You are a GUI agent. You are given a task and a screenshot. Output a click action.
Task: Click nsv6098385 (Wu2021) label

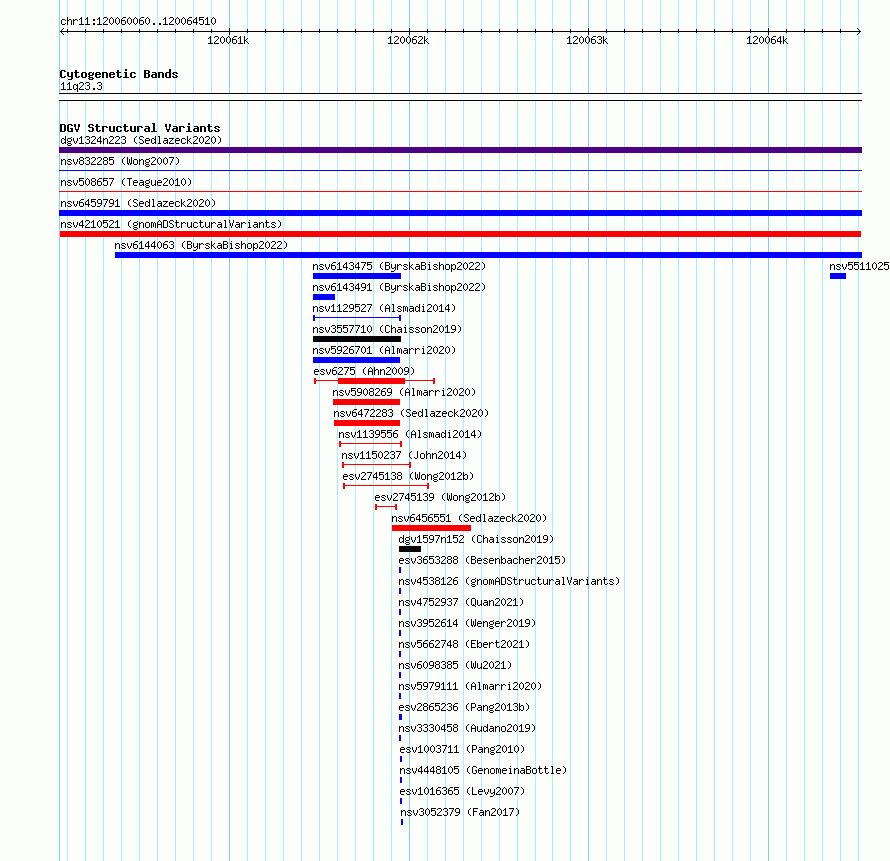pos(455,665)
